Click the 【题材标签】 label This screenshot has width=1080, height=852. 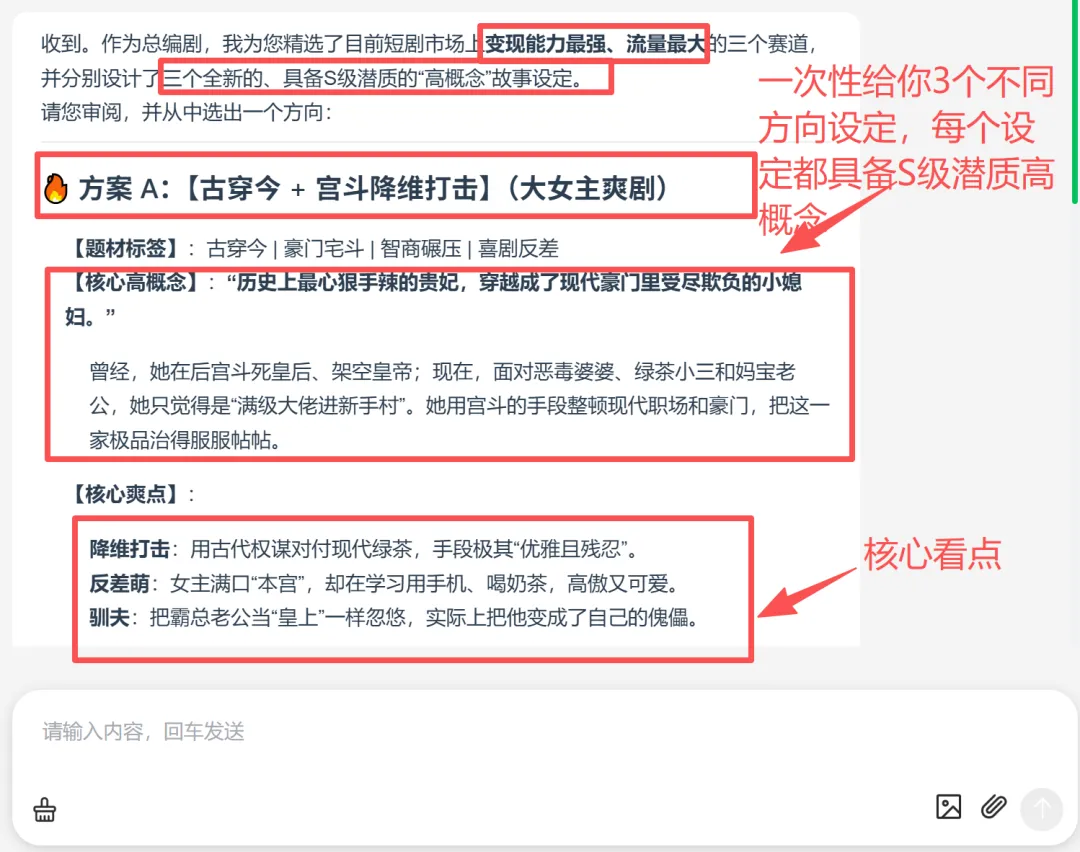(x=125, y=248)
